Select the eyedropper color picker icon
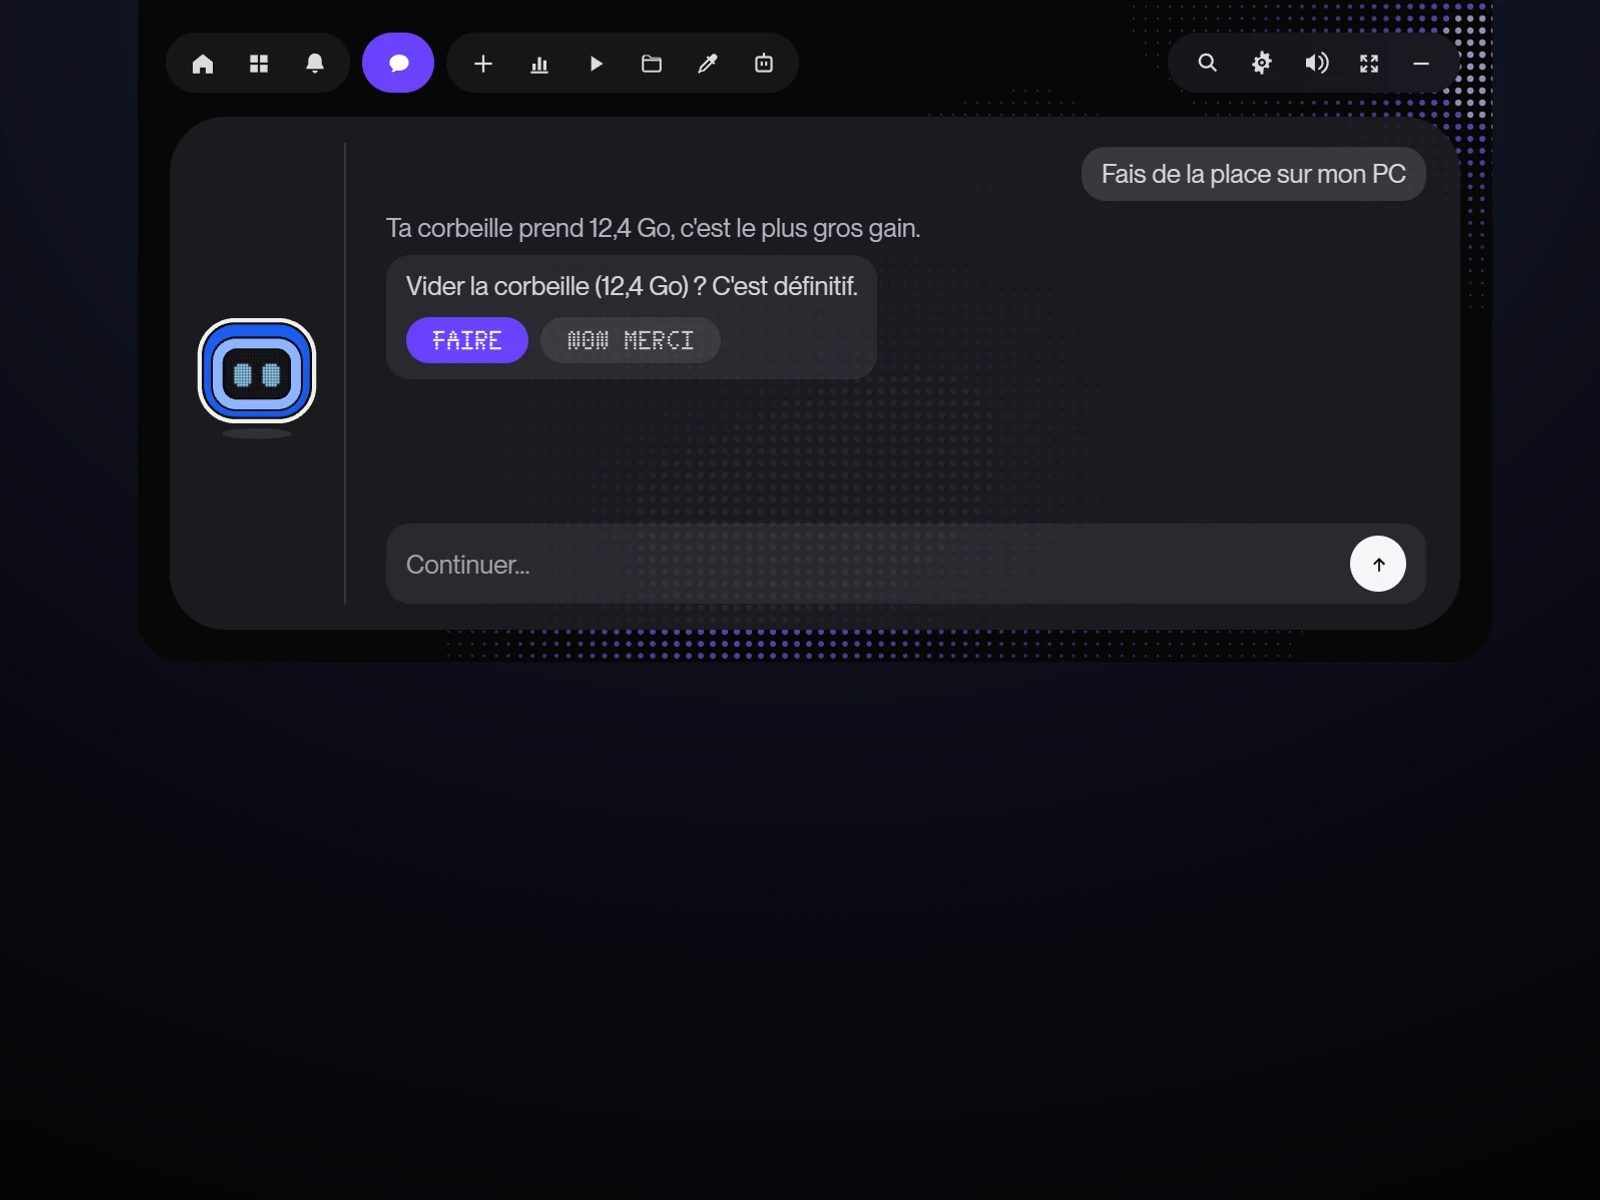Viewport: 1600px width, 1200px height. (x=708, y=64)
